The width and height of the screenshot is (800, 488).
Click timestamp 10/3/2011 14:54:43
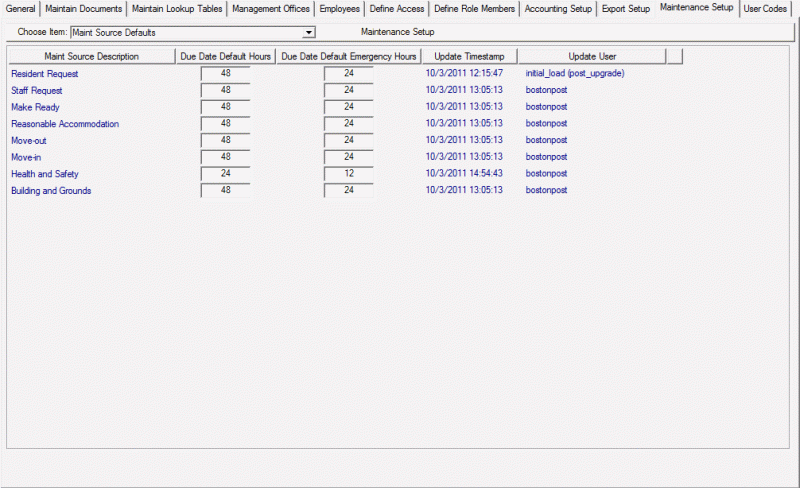[x=464, y=173]
